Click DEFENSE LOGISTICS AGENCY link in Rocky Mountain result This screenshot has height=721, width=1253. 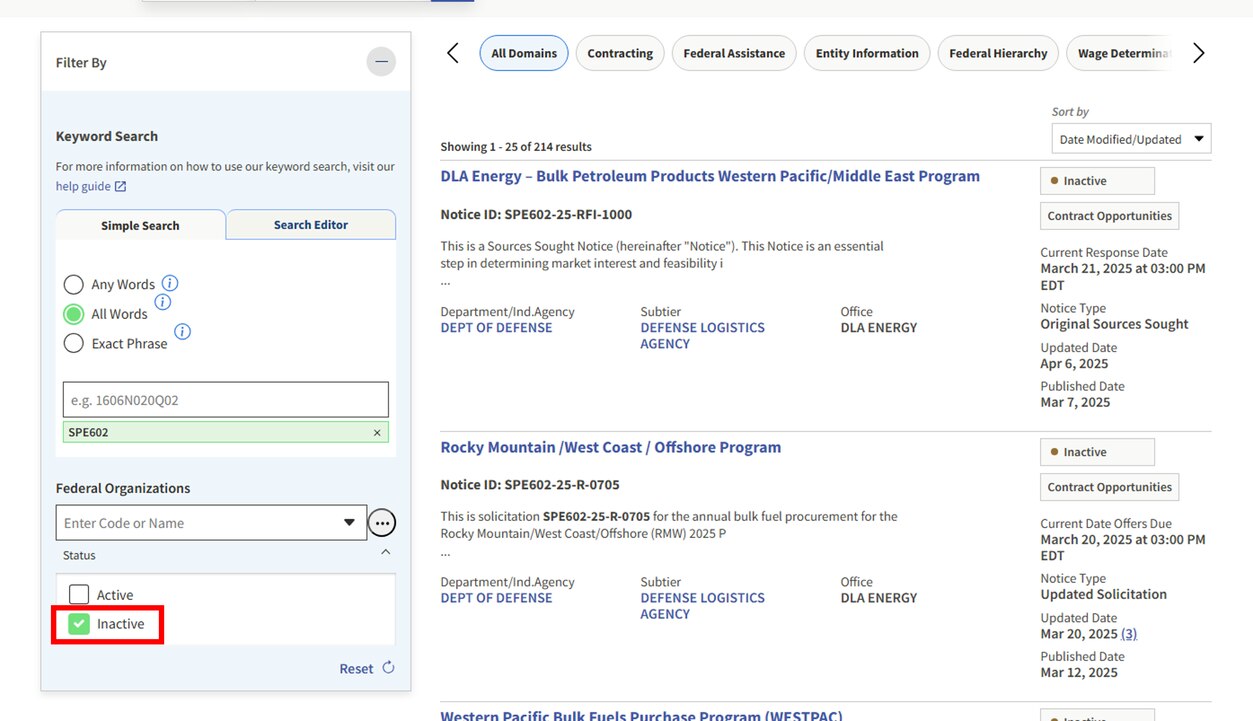point(702,606)
